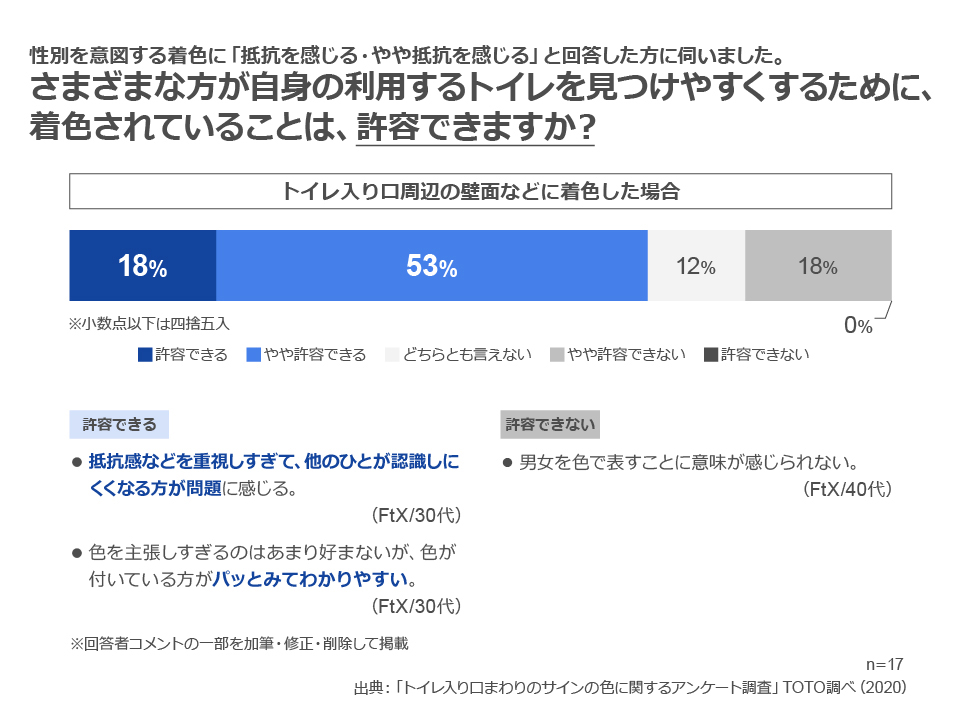Click the やや許容できる legend swatch
This screenshot has width=960, height=720.
pyautogui.click(x=253, y=354)
